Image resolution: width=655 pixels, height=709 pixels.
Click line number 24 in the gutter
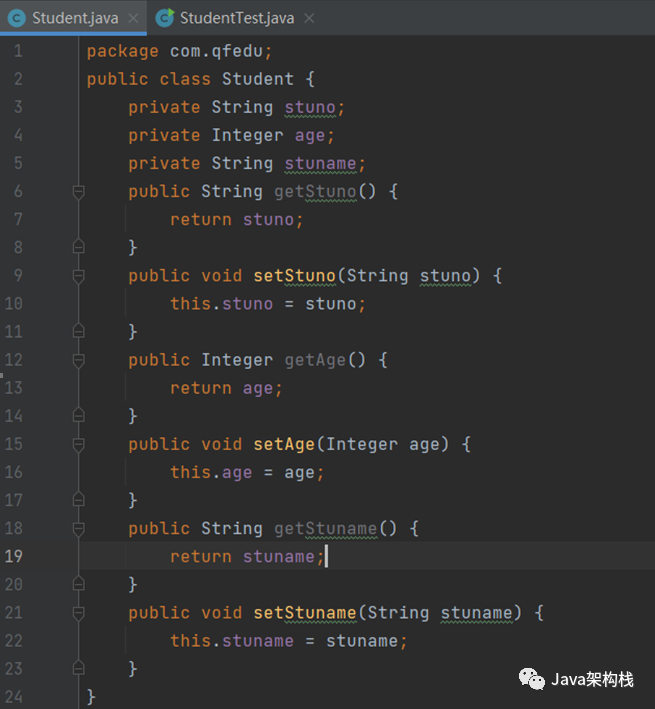click(13, 696)
